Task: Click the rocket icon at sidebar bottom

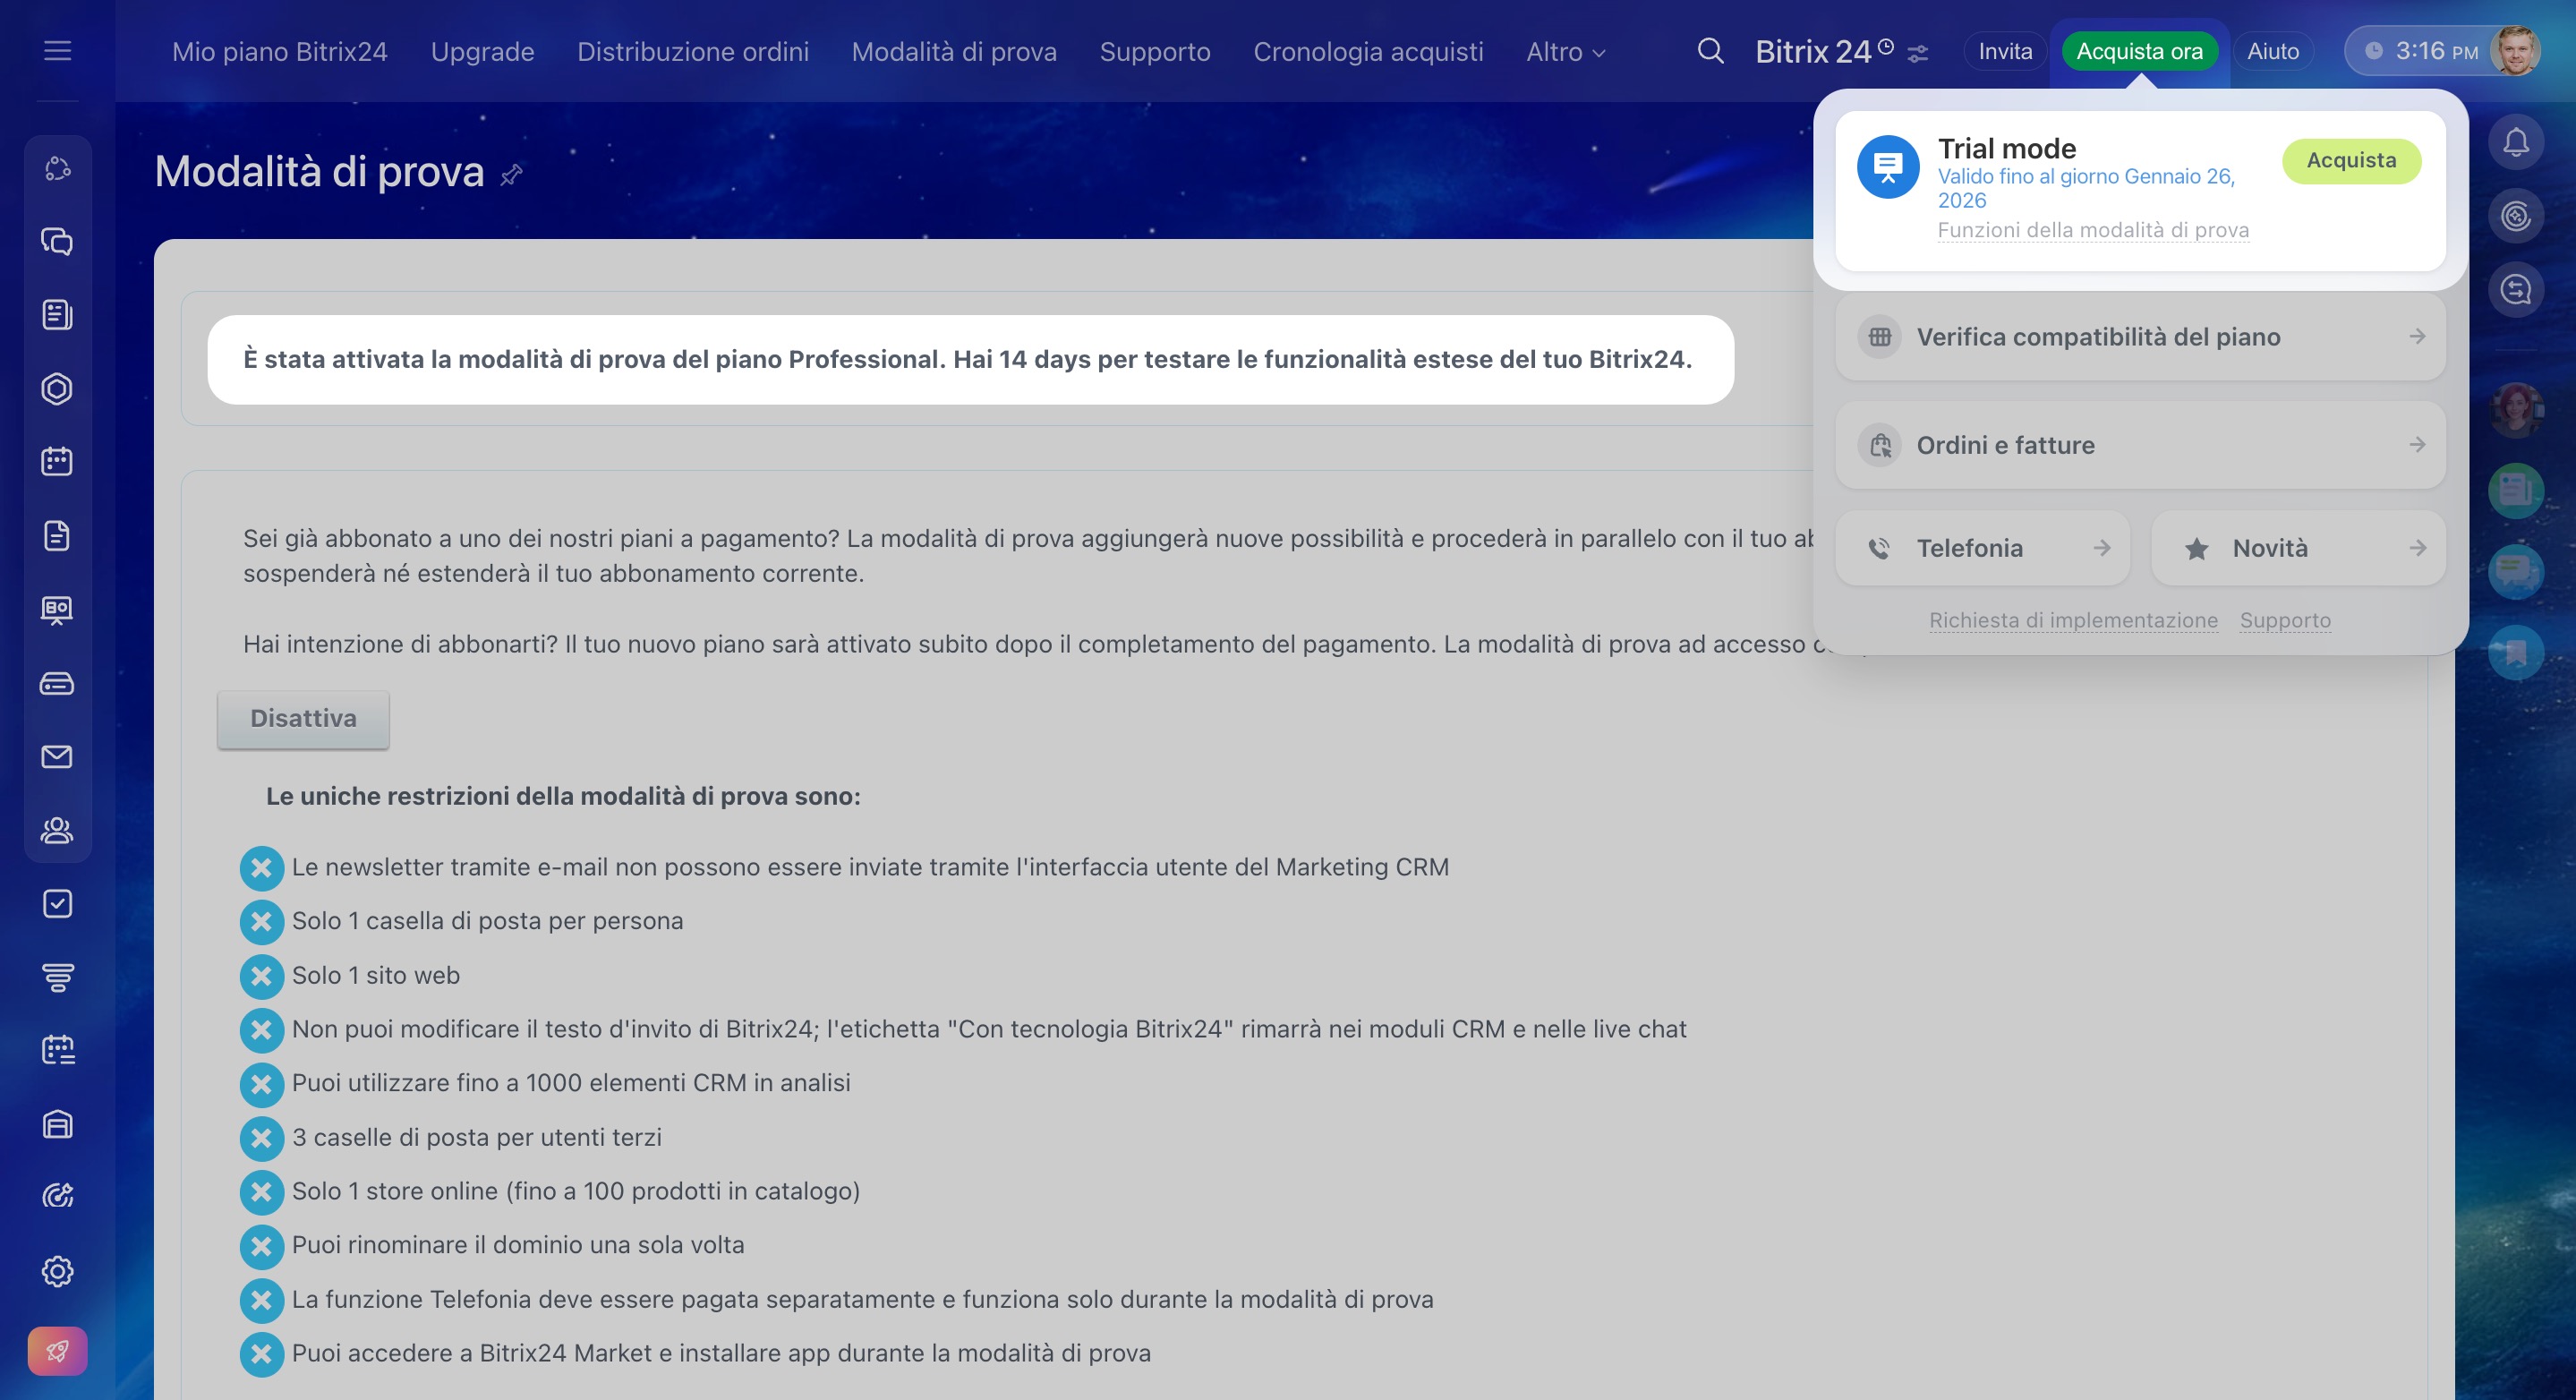Action: (x=57, y=1352)
